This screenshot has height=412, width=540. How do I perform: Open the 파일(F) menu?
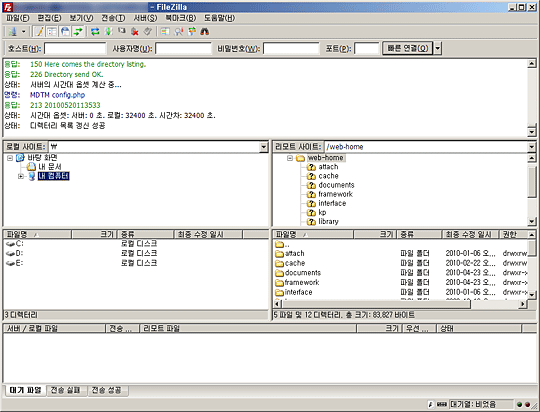(x=18, y=18)
